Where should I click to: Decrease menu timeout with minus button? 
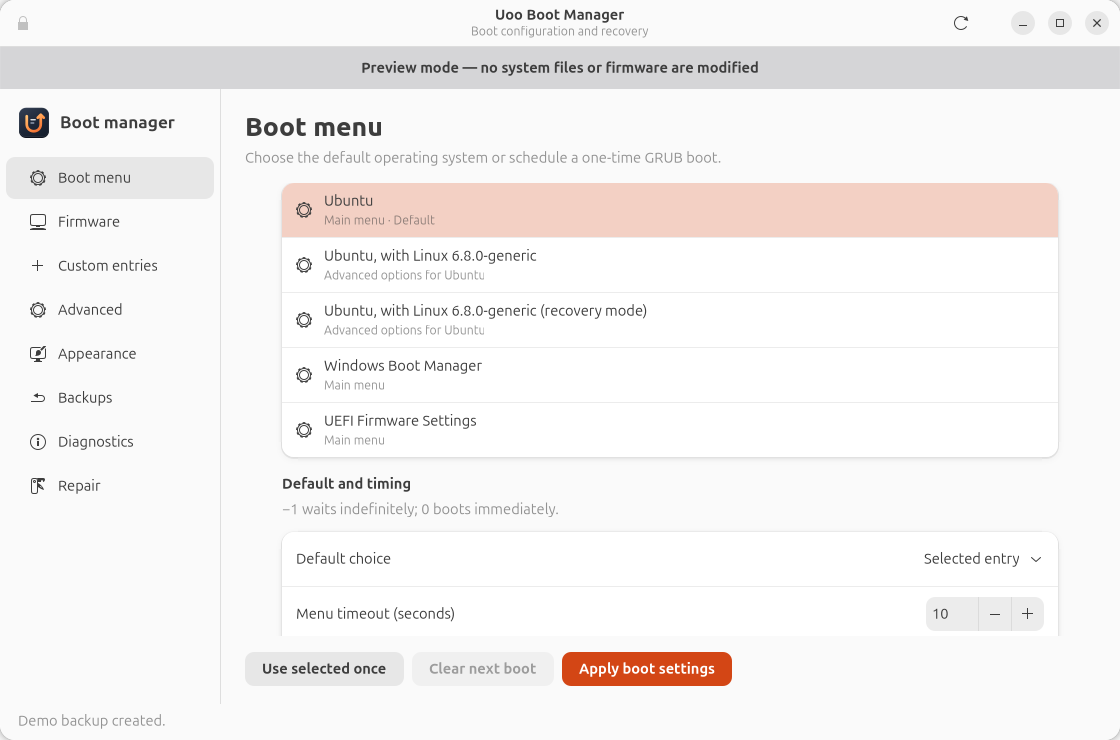(x=994, y=614)
